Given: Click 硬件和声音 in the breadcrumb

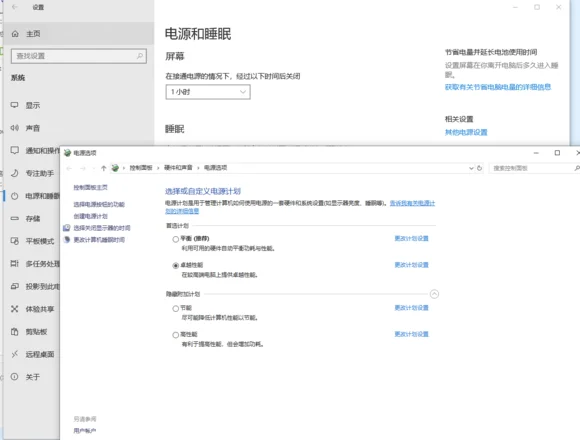Looking at the screenshot, I should coord(178,168).
